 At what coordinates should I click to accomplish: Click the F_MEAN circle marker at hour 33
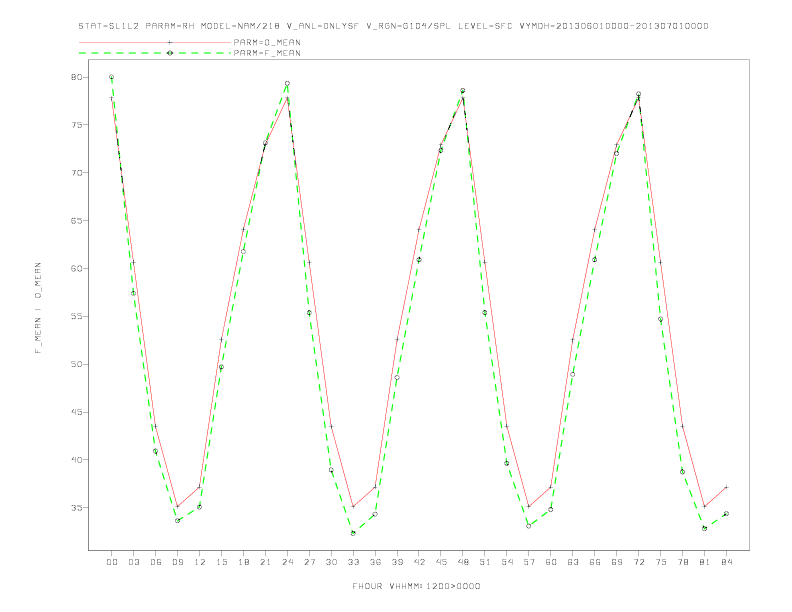(x=353, y=533)
